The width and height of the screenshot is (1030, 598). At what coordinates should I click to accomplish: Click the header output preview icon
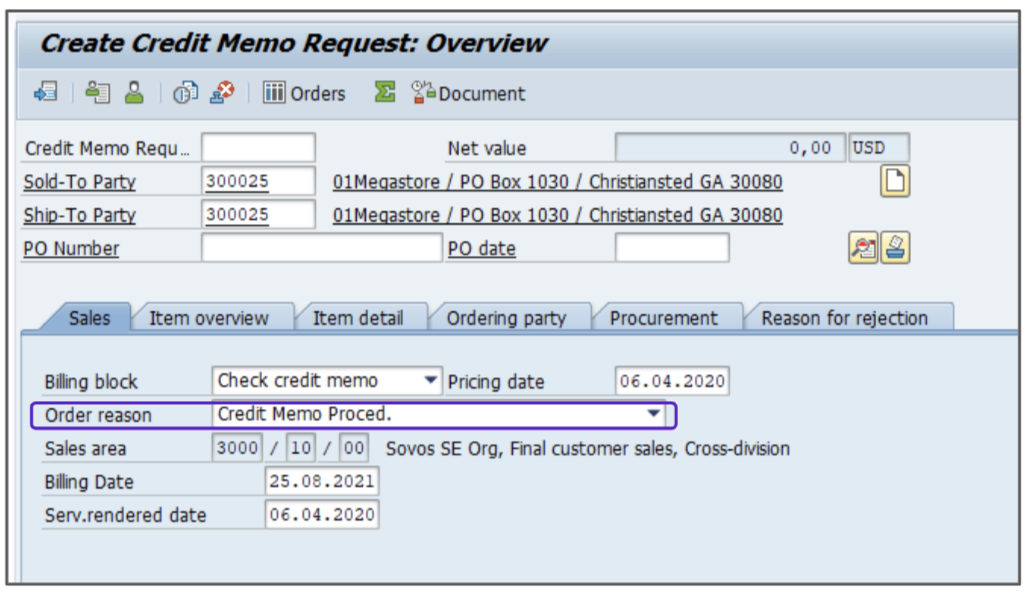click(97, 93)
